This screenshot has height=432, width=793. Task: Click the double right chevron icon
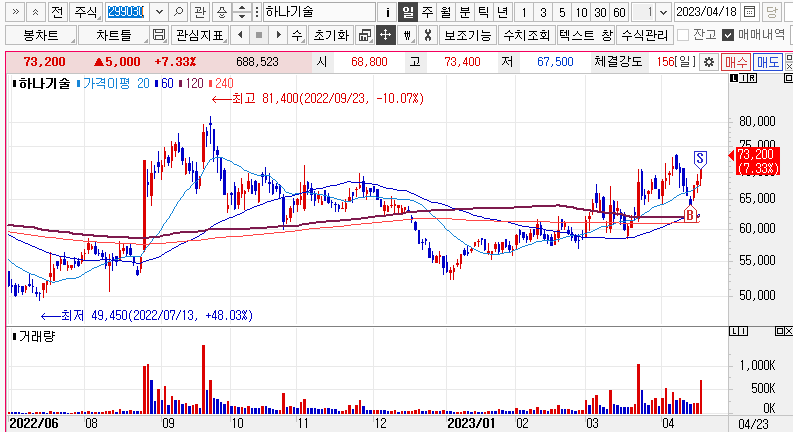(x=15, y=12)
